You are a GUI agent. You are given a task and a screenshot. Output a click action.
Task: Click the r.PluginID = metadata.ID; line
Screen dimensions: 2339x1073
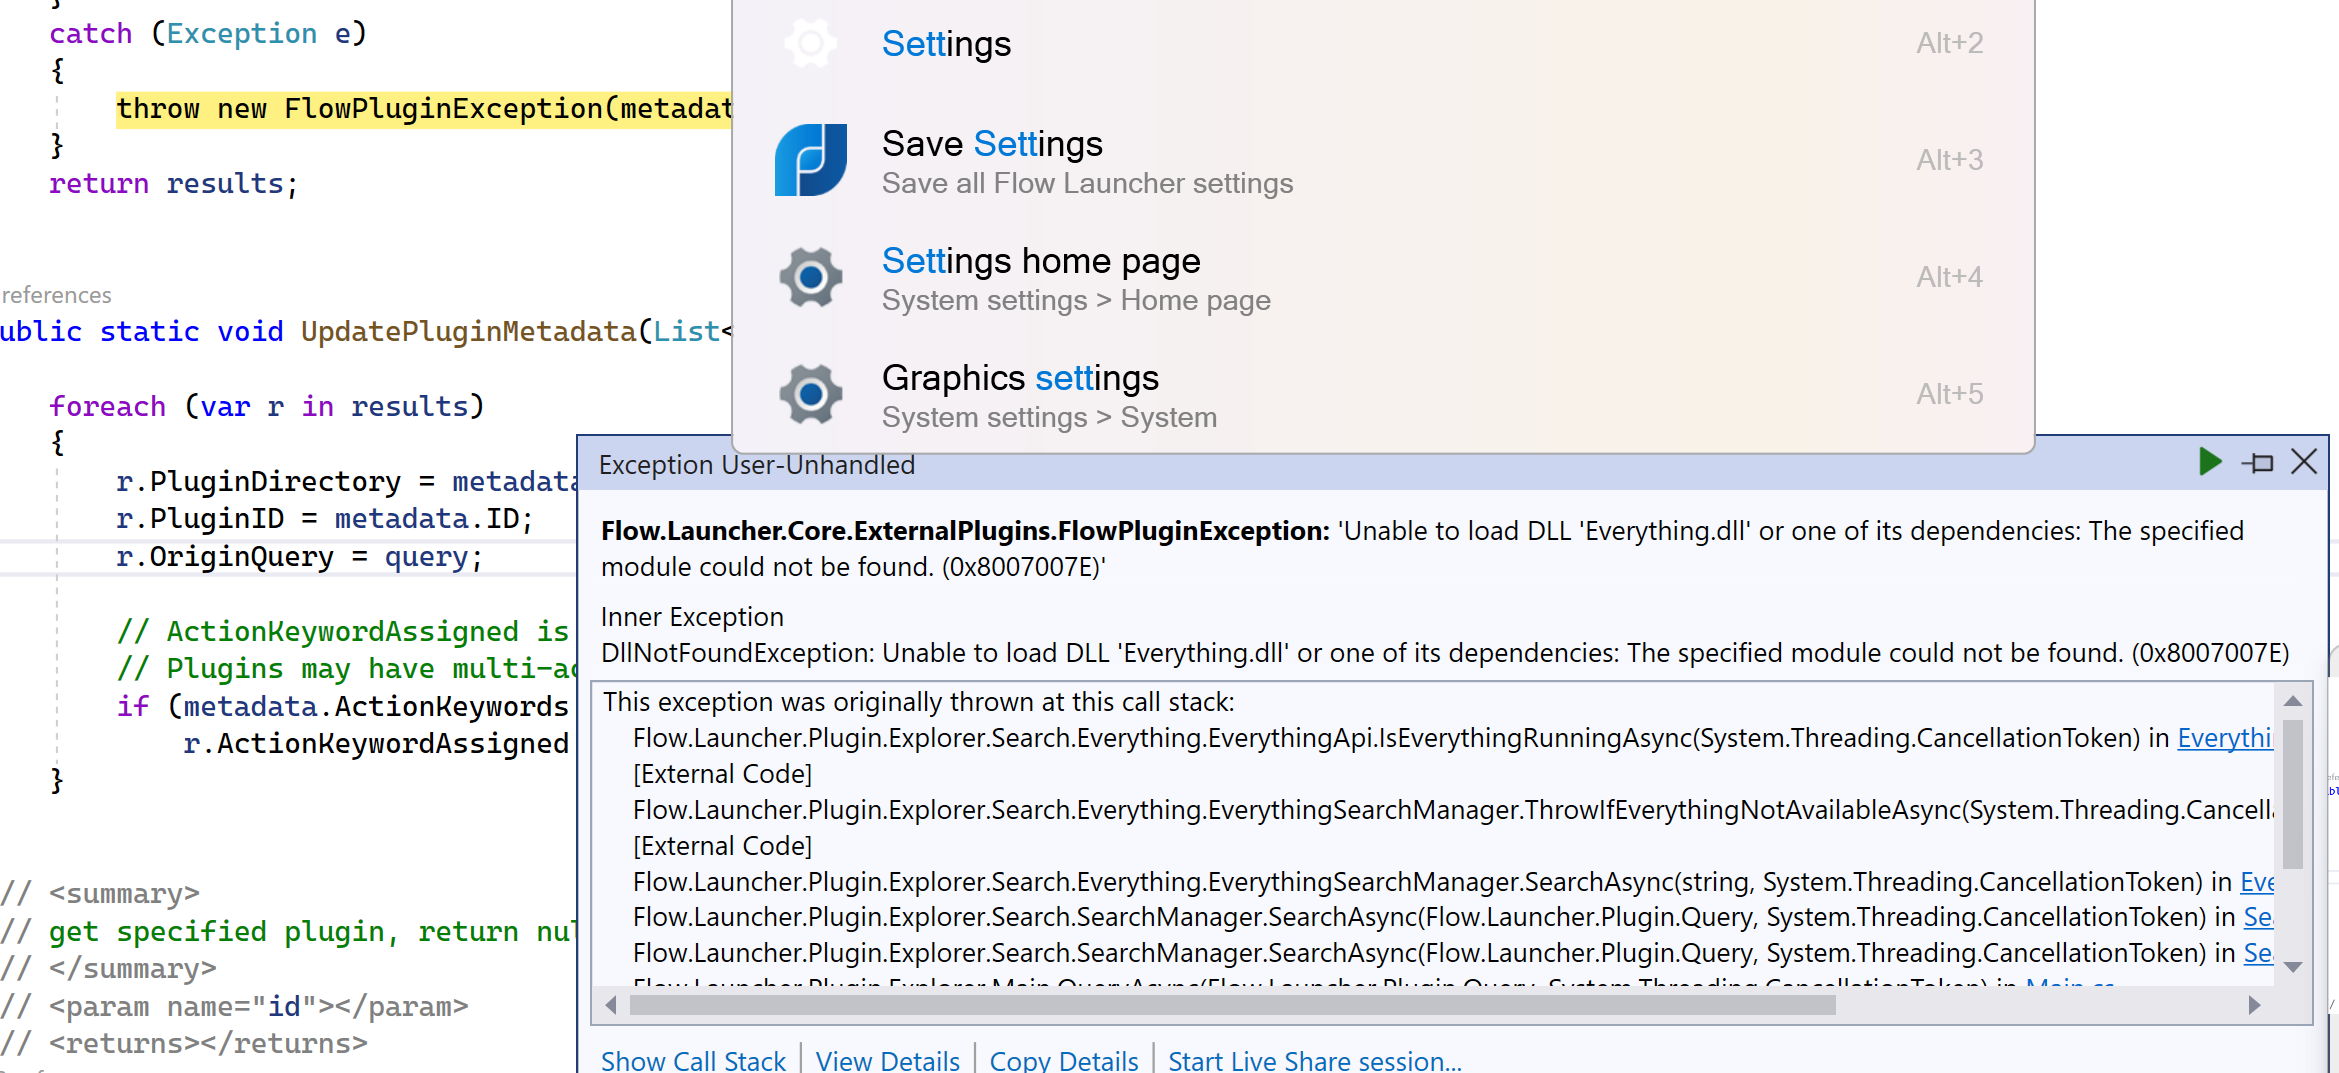tap(325, 519)
